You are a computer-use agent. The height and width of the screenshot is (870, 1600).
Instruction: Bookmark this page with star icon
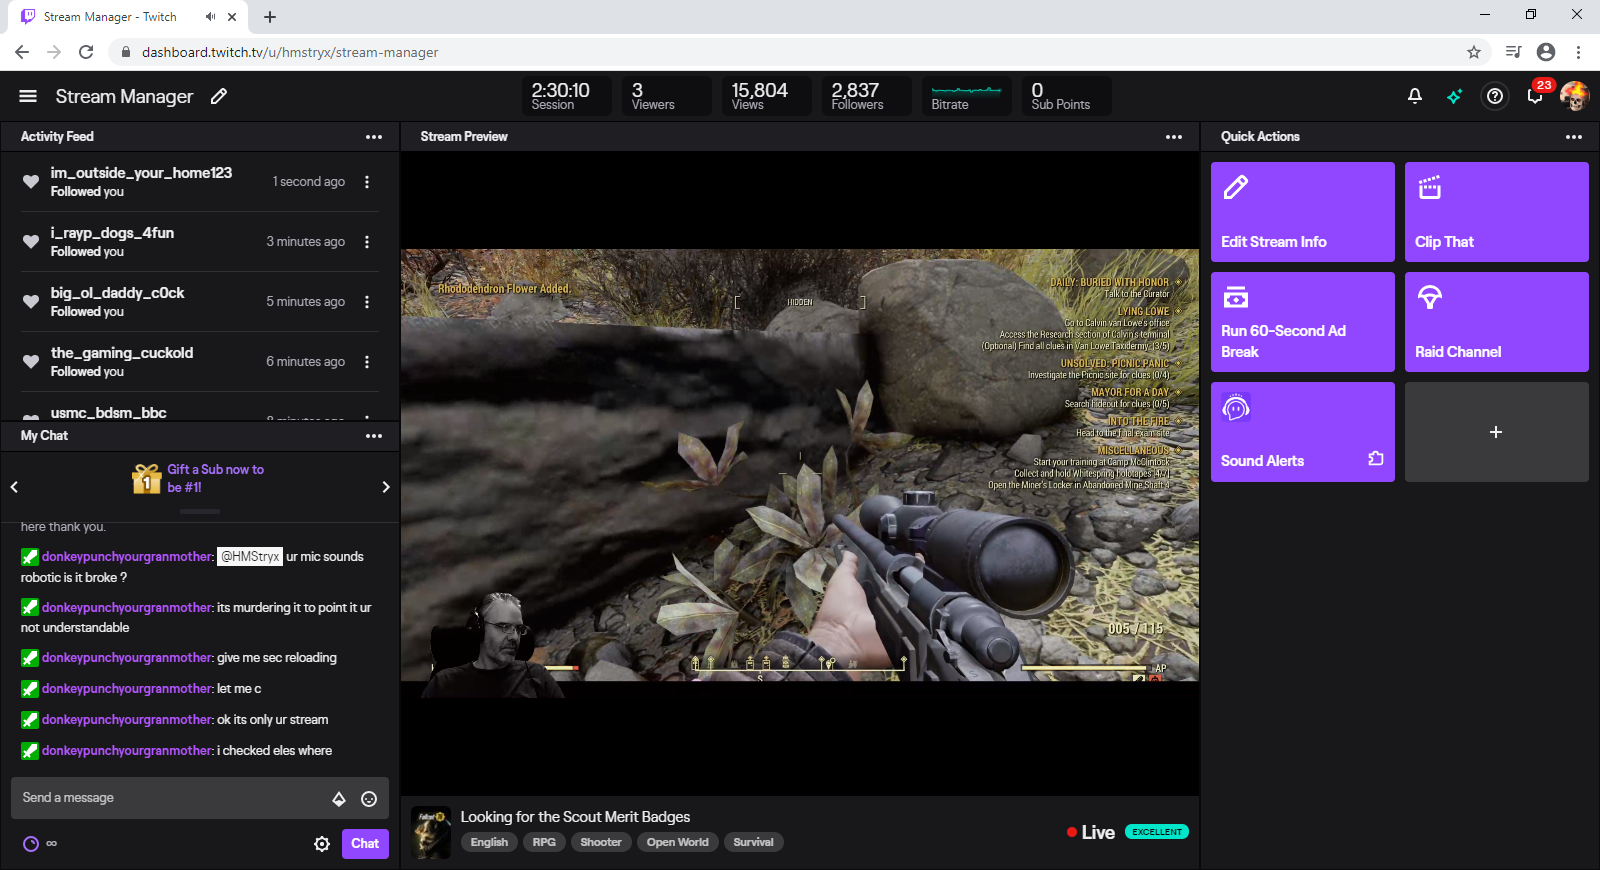tap(1474, 52)
